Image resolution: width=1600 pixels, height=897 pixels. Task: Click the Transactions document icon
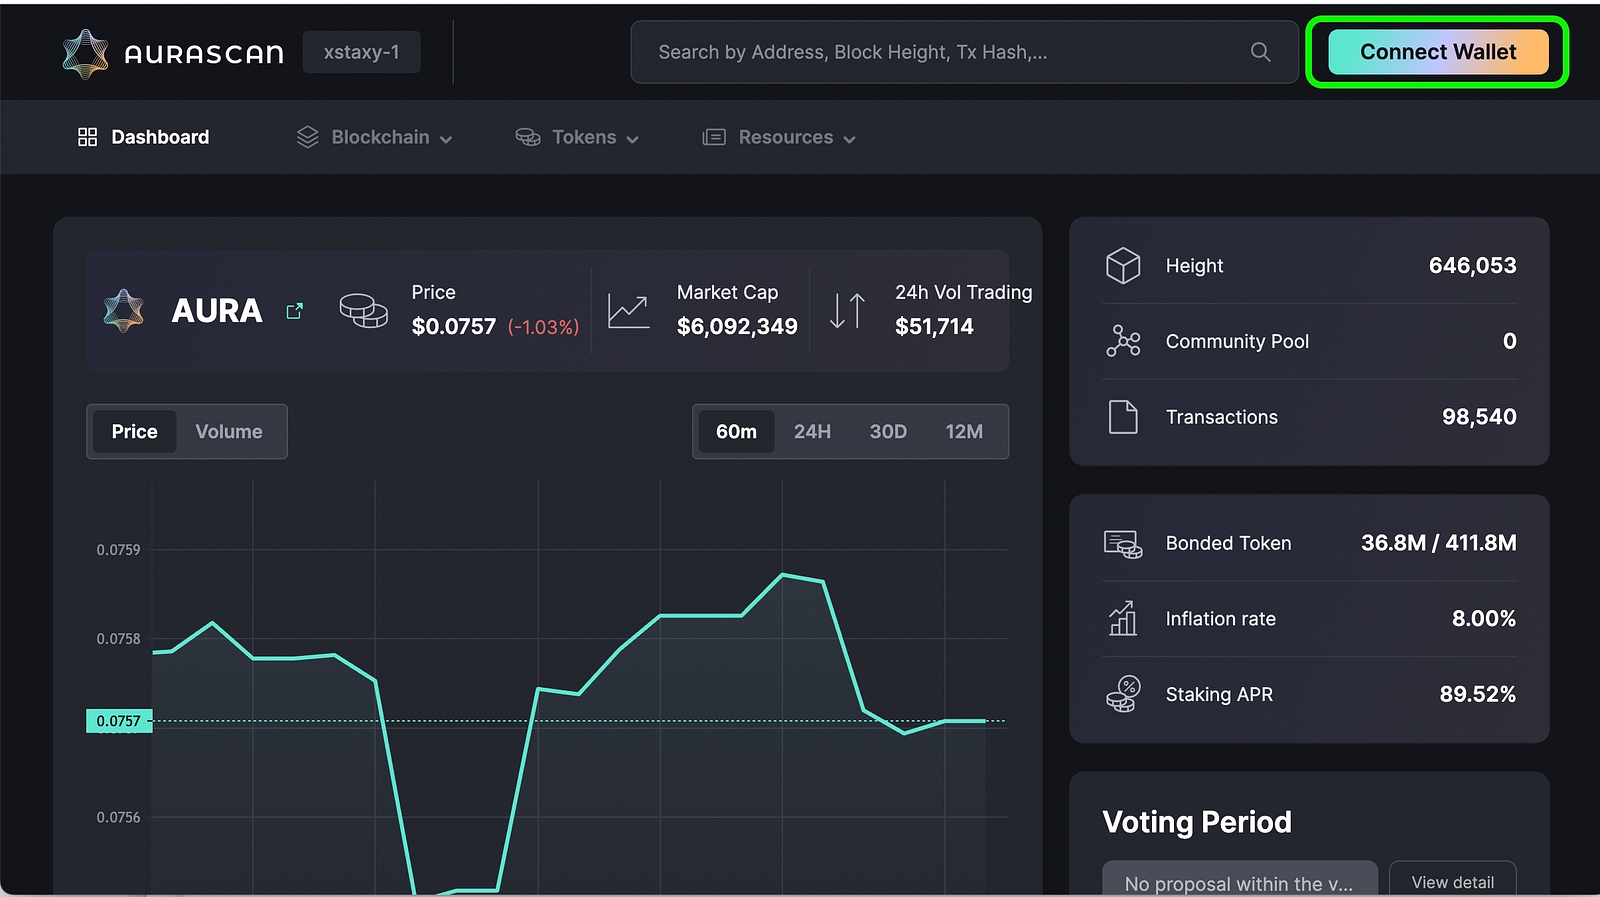(x=1123, y=417)
